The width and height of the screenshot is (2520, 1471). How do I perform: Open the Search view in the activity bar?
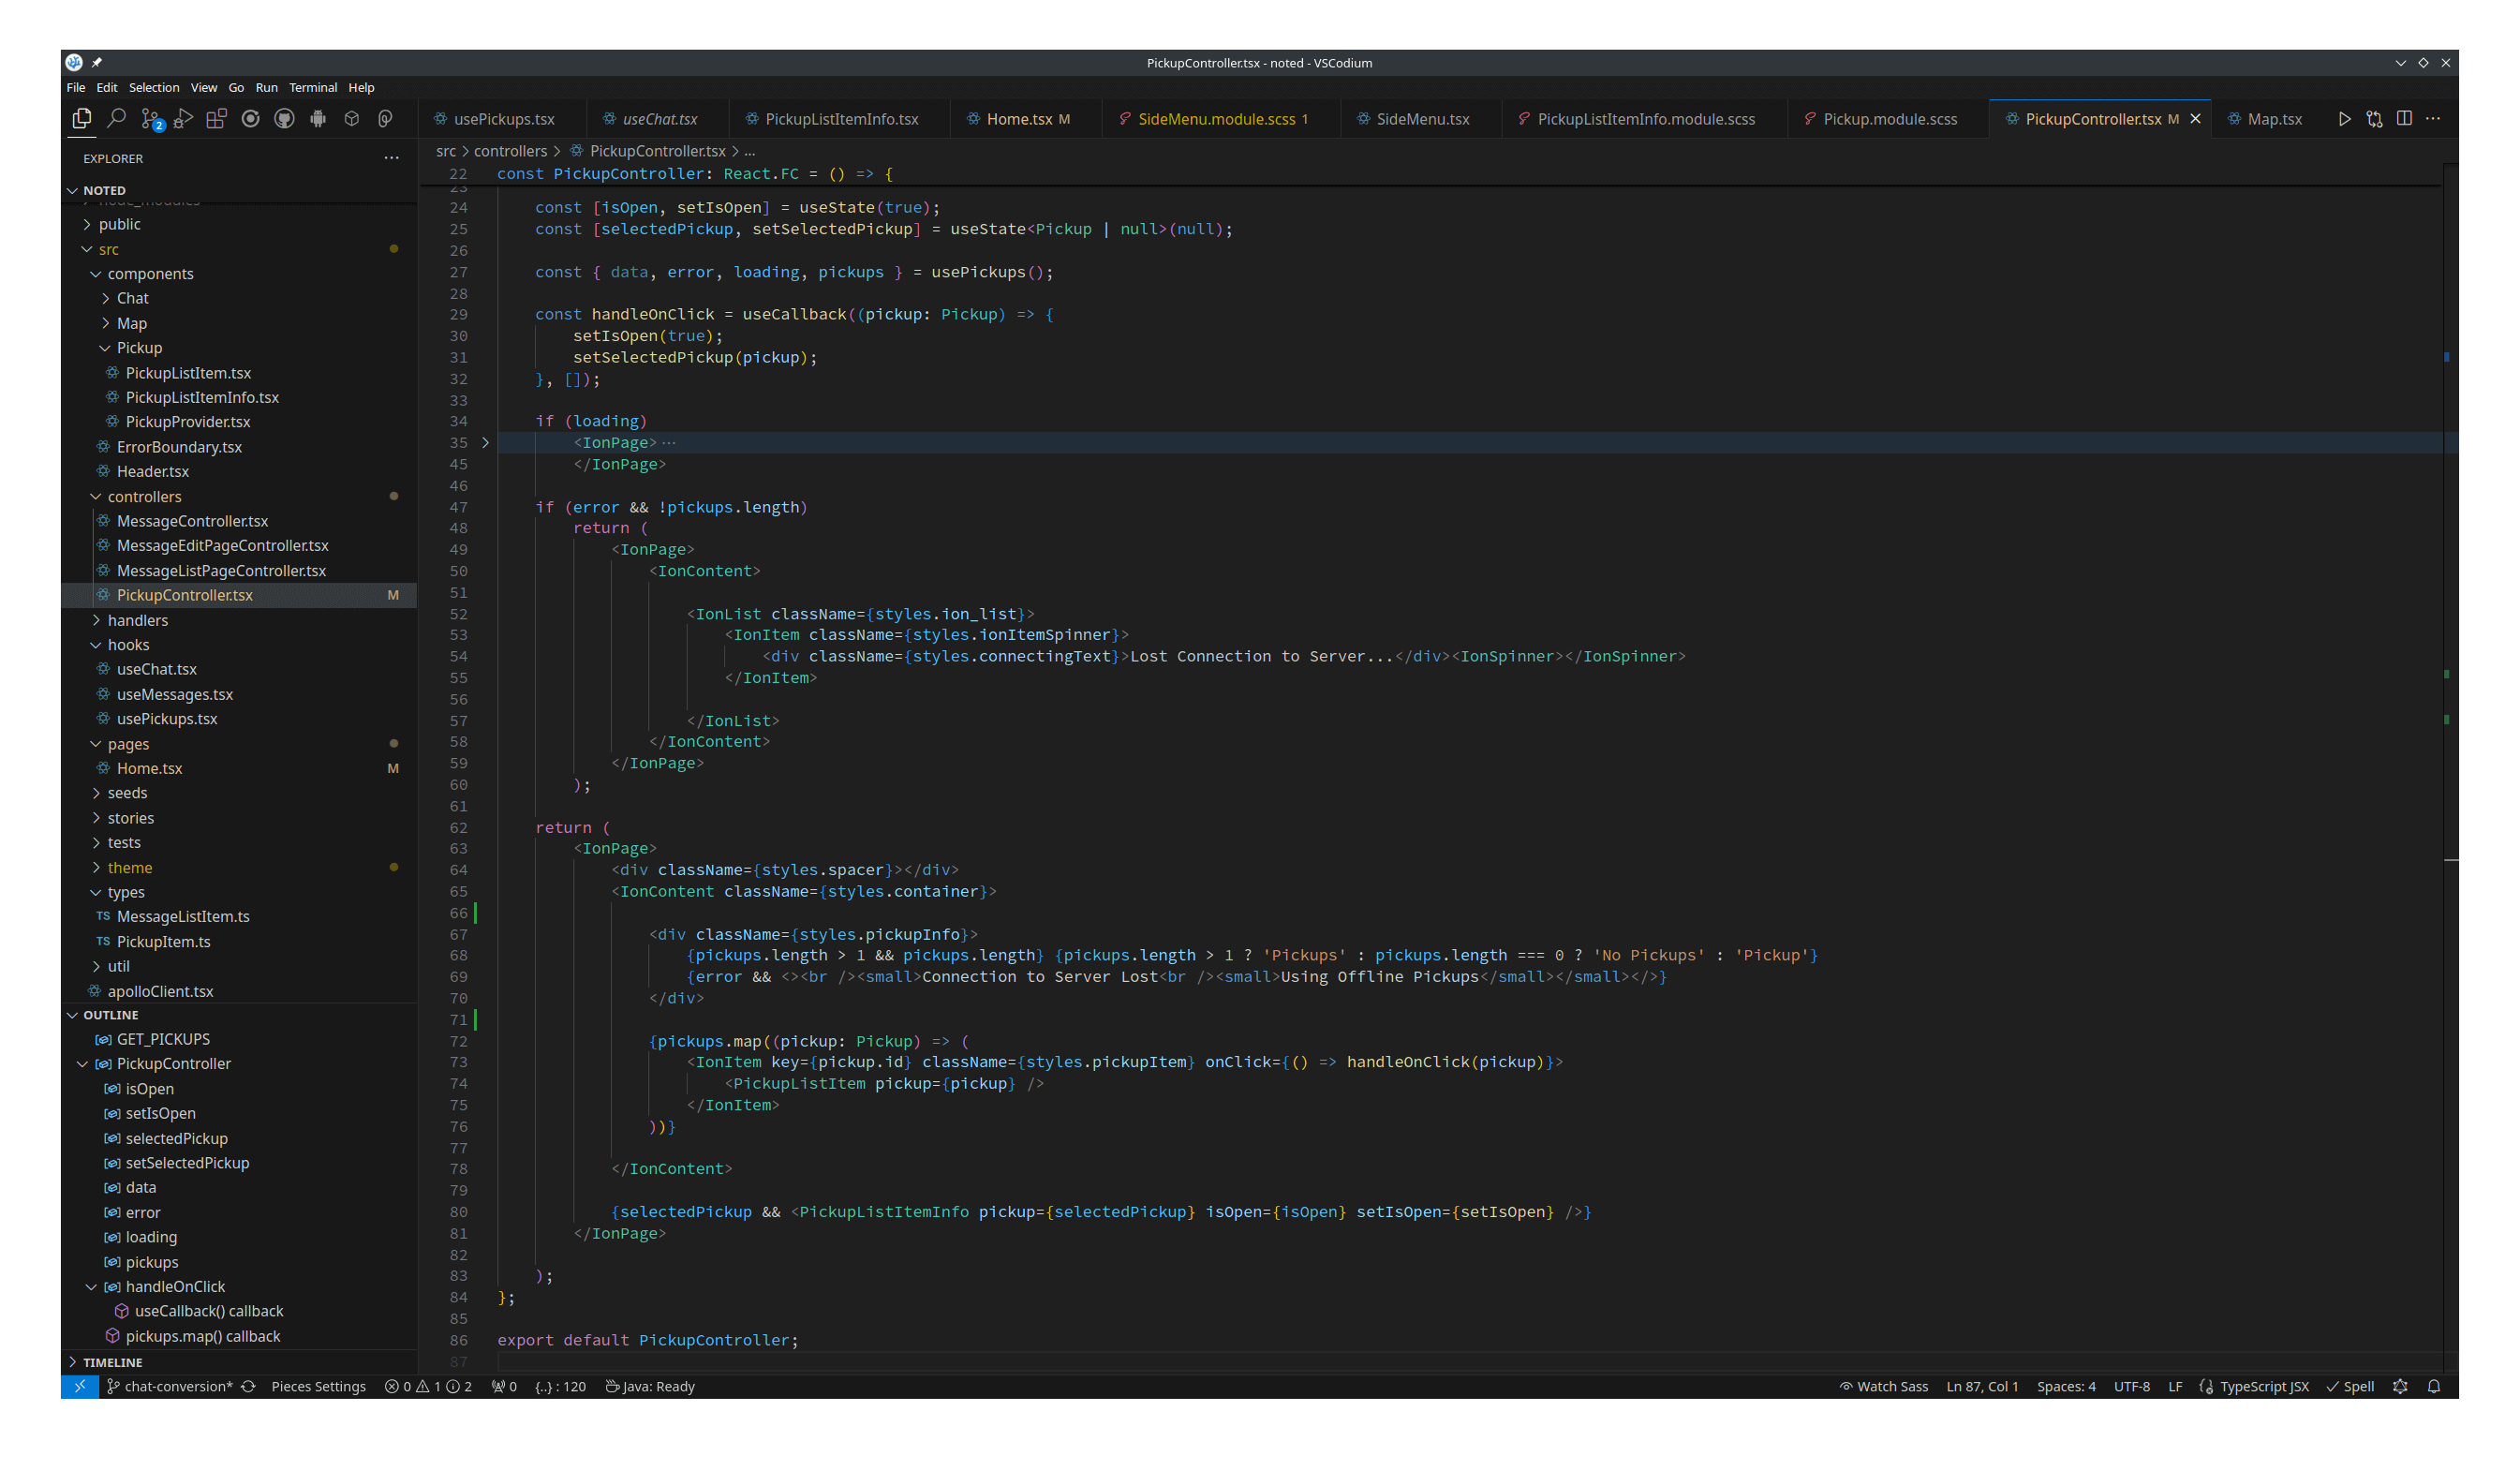click(118, 118)
